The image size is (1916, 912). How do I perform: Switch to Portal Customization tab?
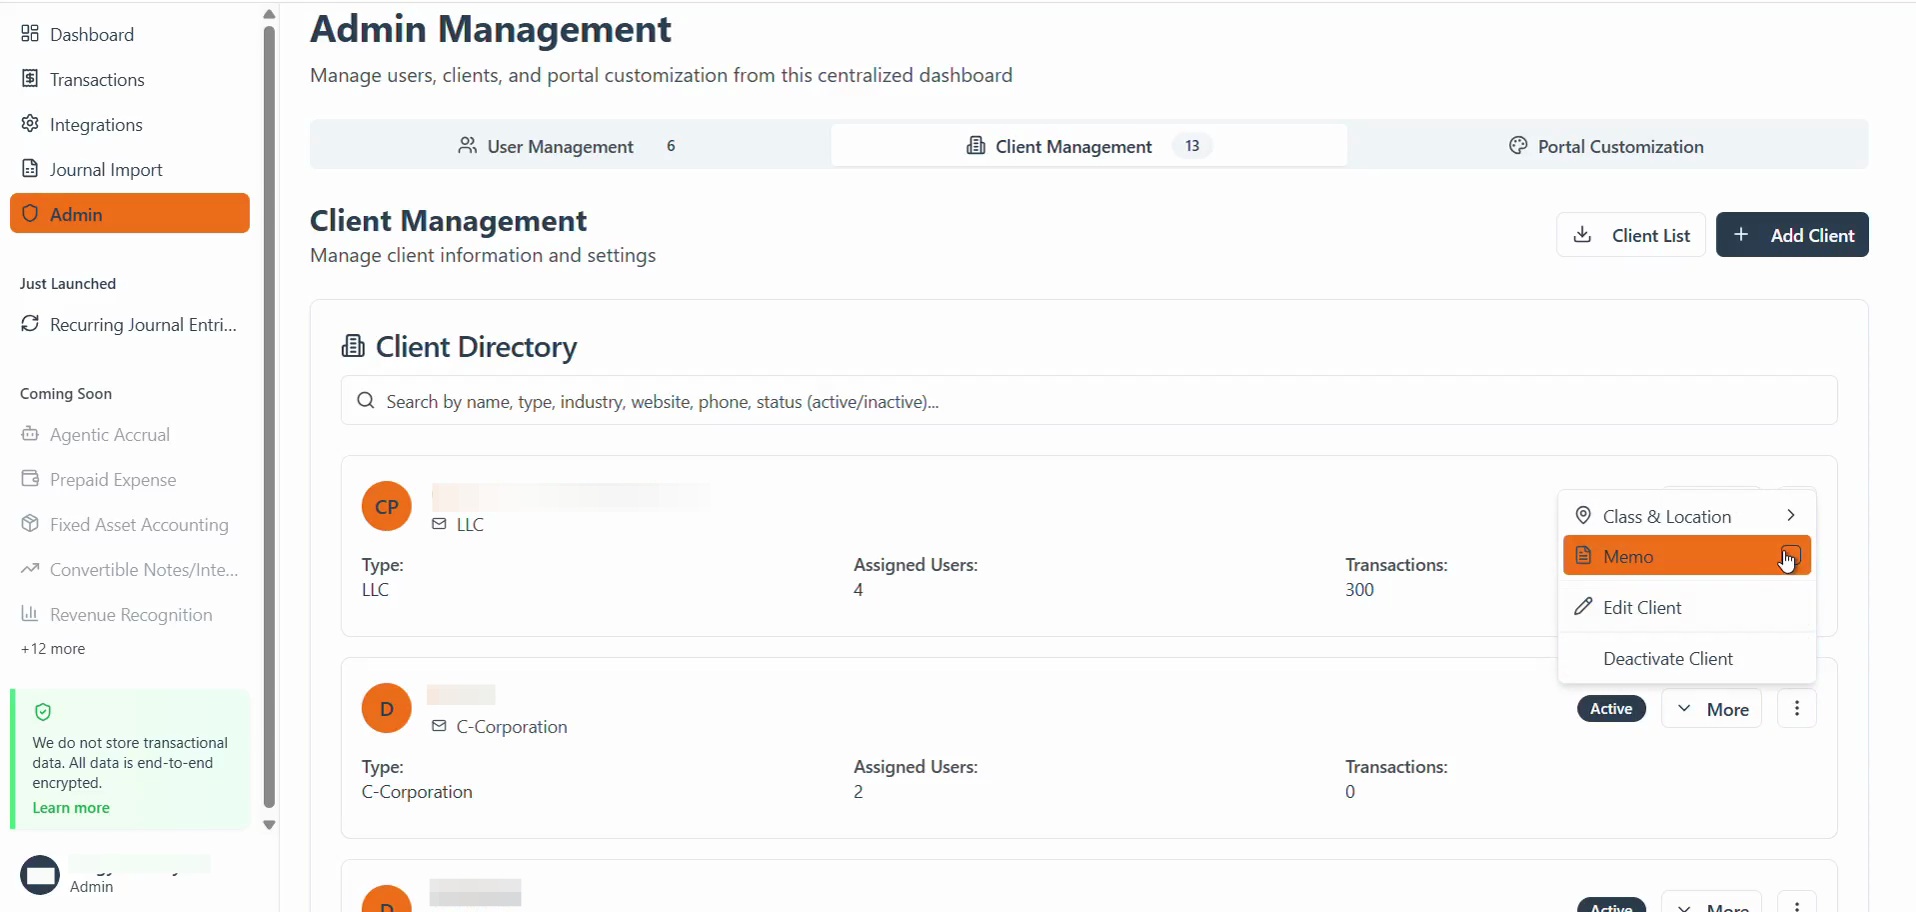(x=1606, y=146)
